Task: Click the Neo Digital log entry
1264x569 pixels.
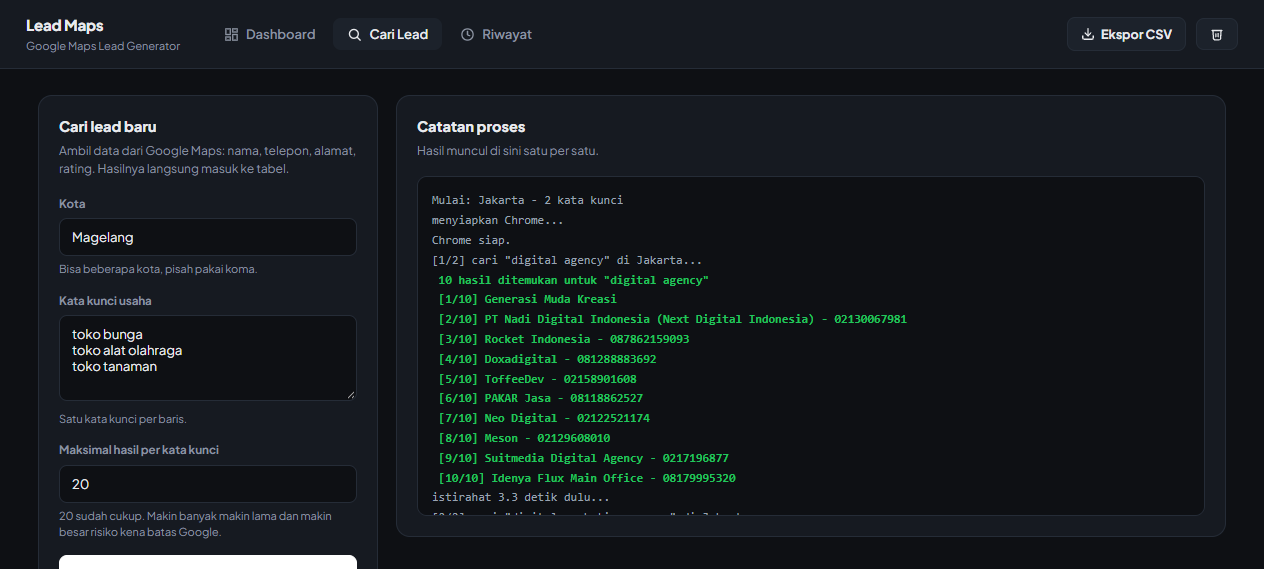Action: (544, 418)
